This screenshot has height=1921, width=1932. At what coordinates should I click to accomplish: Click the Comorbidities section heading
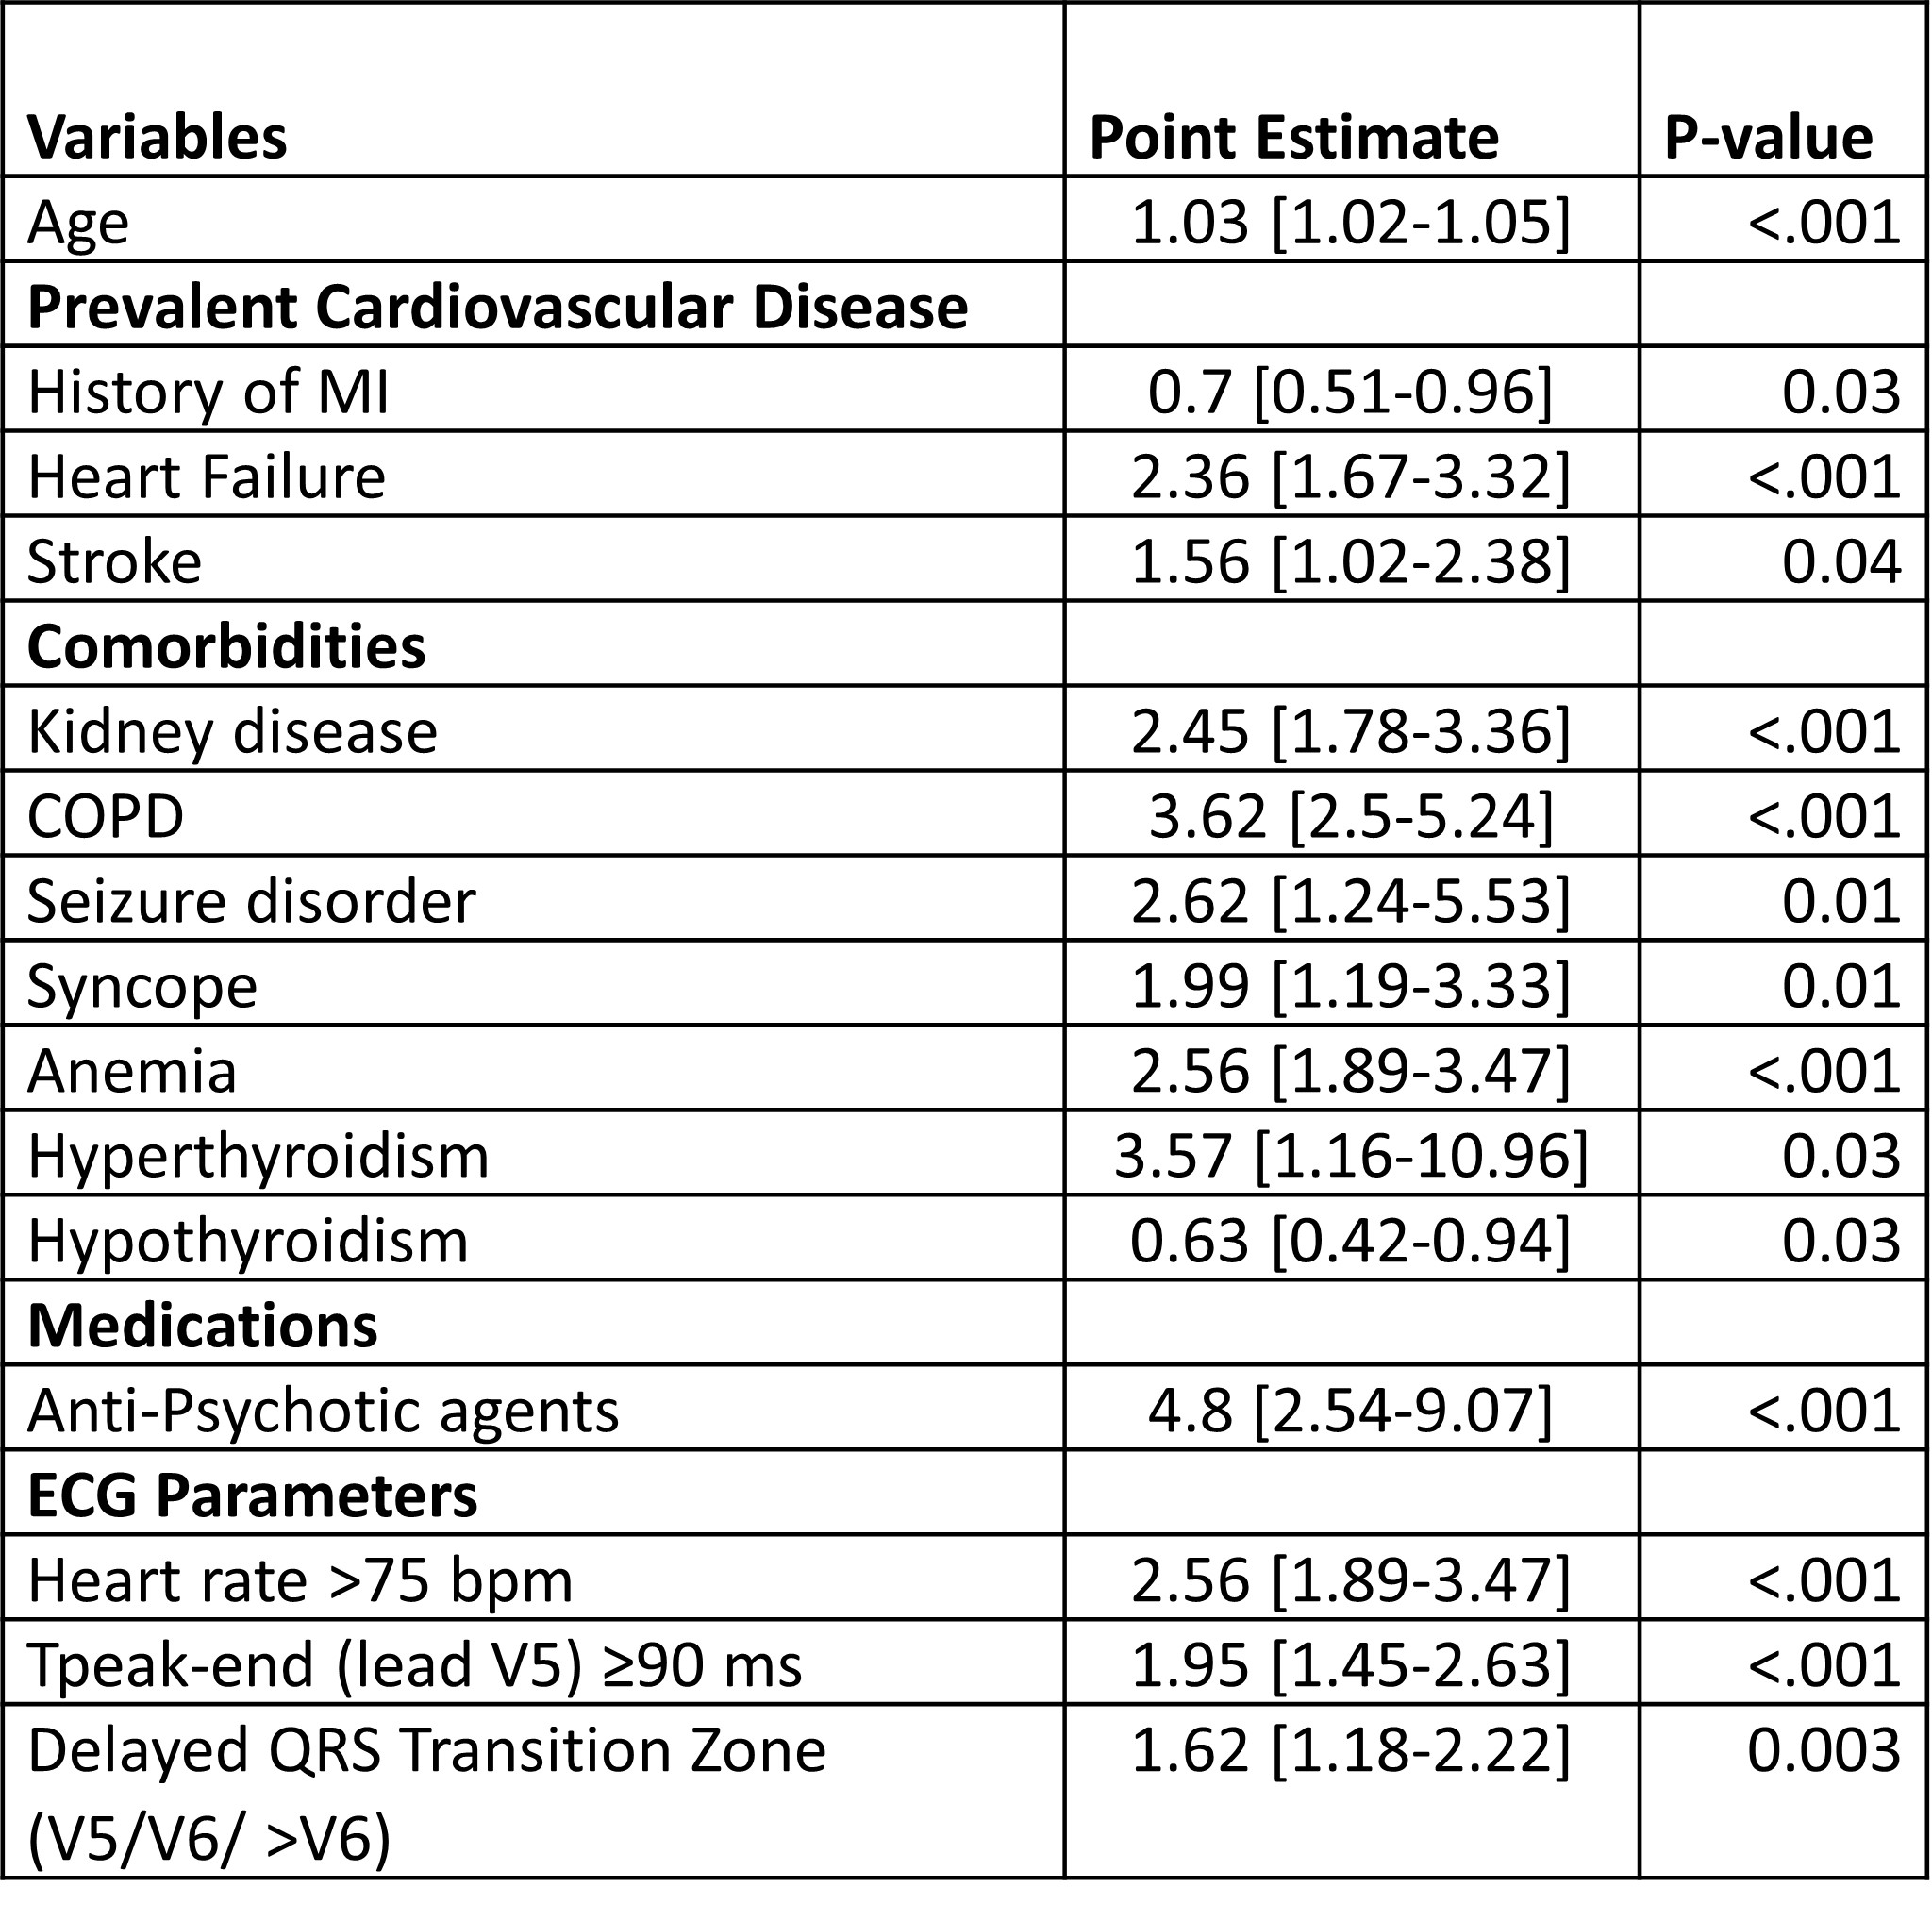226,647
